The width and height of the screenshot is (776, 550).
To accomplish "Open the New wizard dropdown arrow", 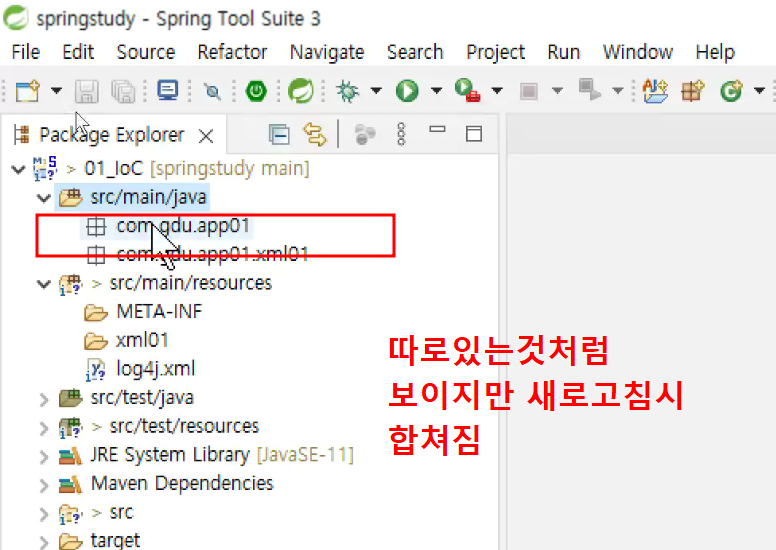I will point(56,91).
